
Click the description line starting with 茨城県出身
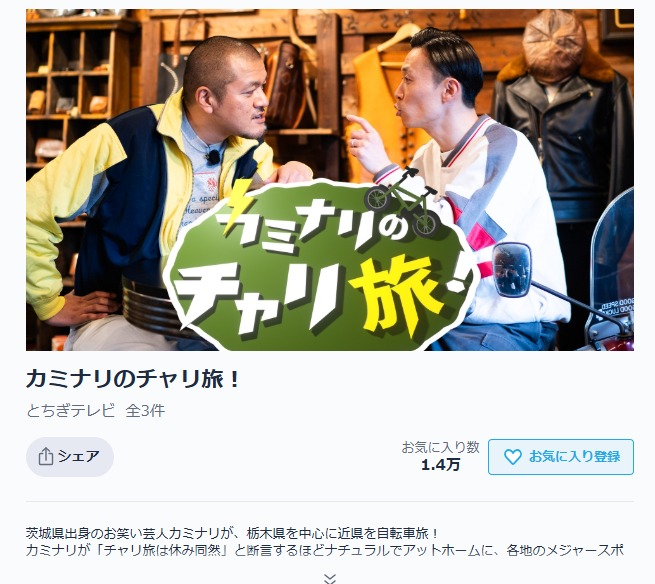click(x=232, y=533)
